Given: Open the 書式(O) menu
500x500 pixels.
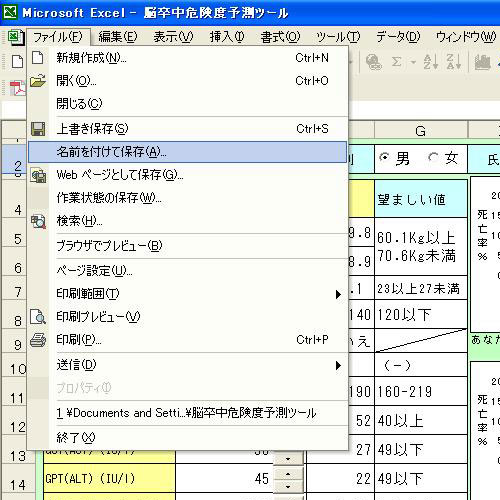Looking at the screenshot, I should coord(280,37).
